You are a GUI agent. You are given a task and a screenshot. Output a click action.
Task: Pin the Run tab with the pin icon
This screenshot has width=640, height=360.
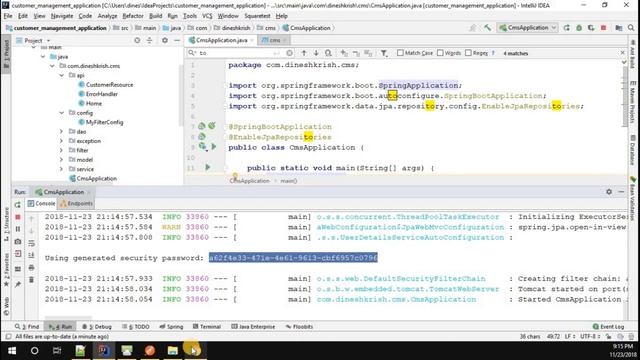[x=18, y=284]
